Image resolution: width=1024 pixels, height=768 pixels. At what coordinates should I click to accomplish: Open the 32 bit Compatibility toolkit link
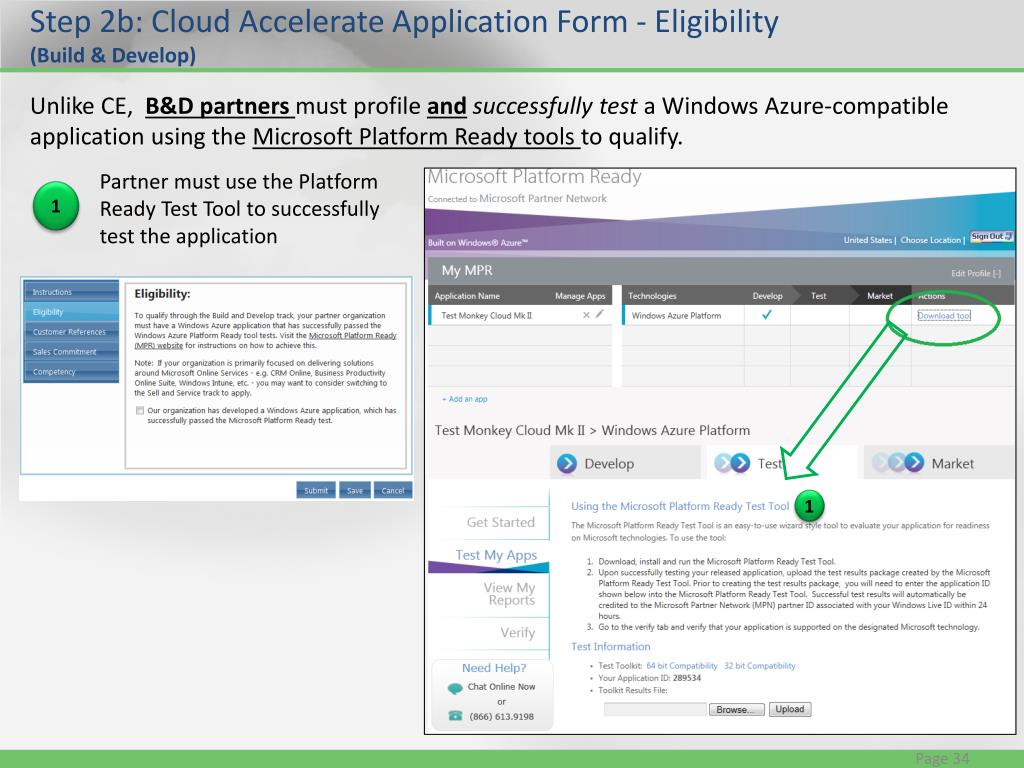(x=760, y=666)
